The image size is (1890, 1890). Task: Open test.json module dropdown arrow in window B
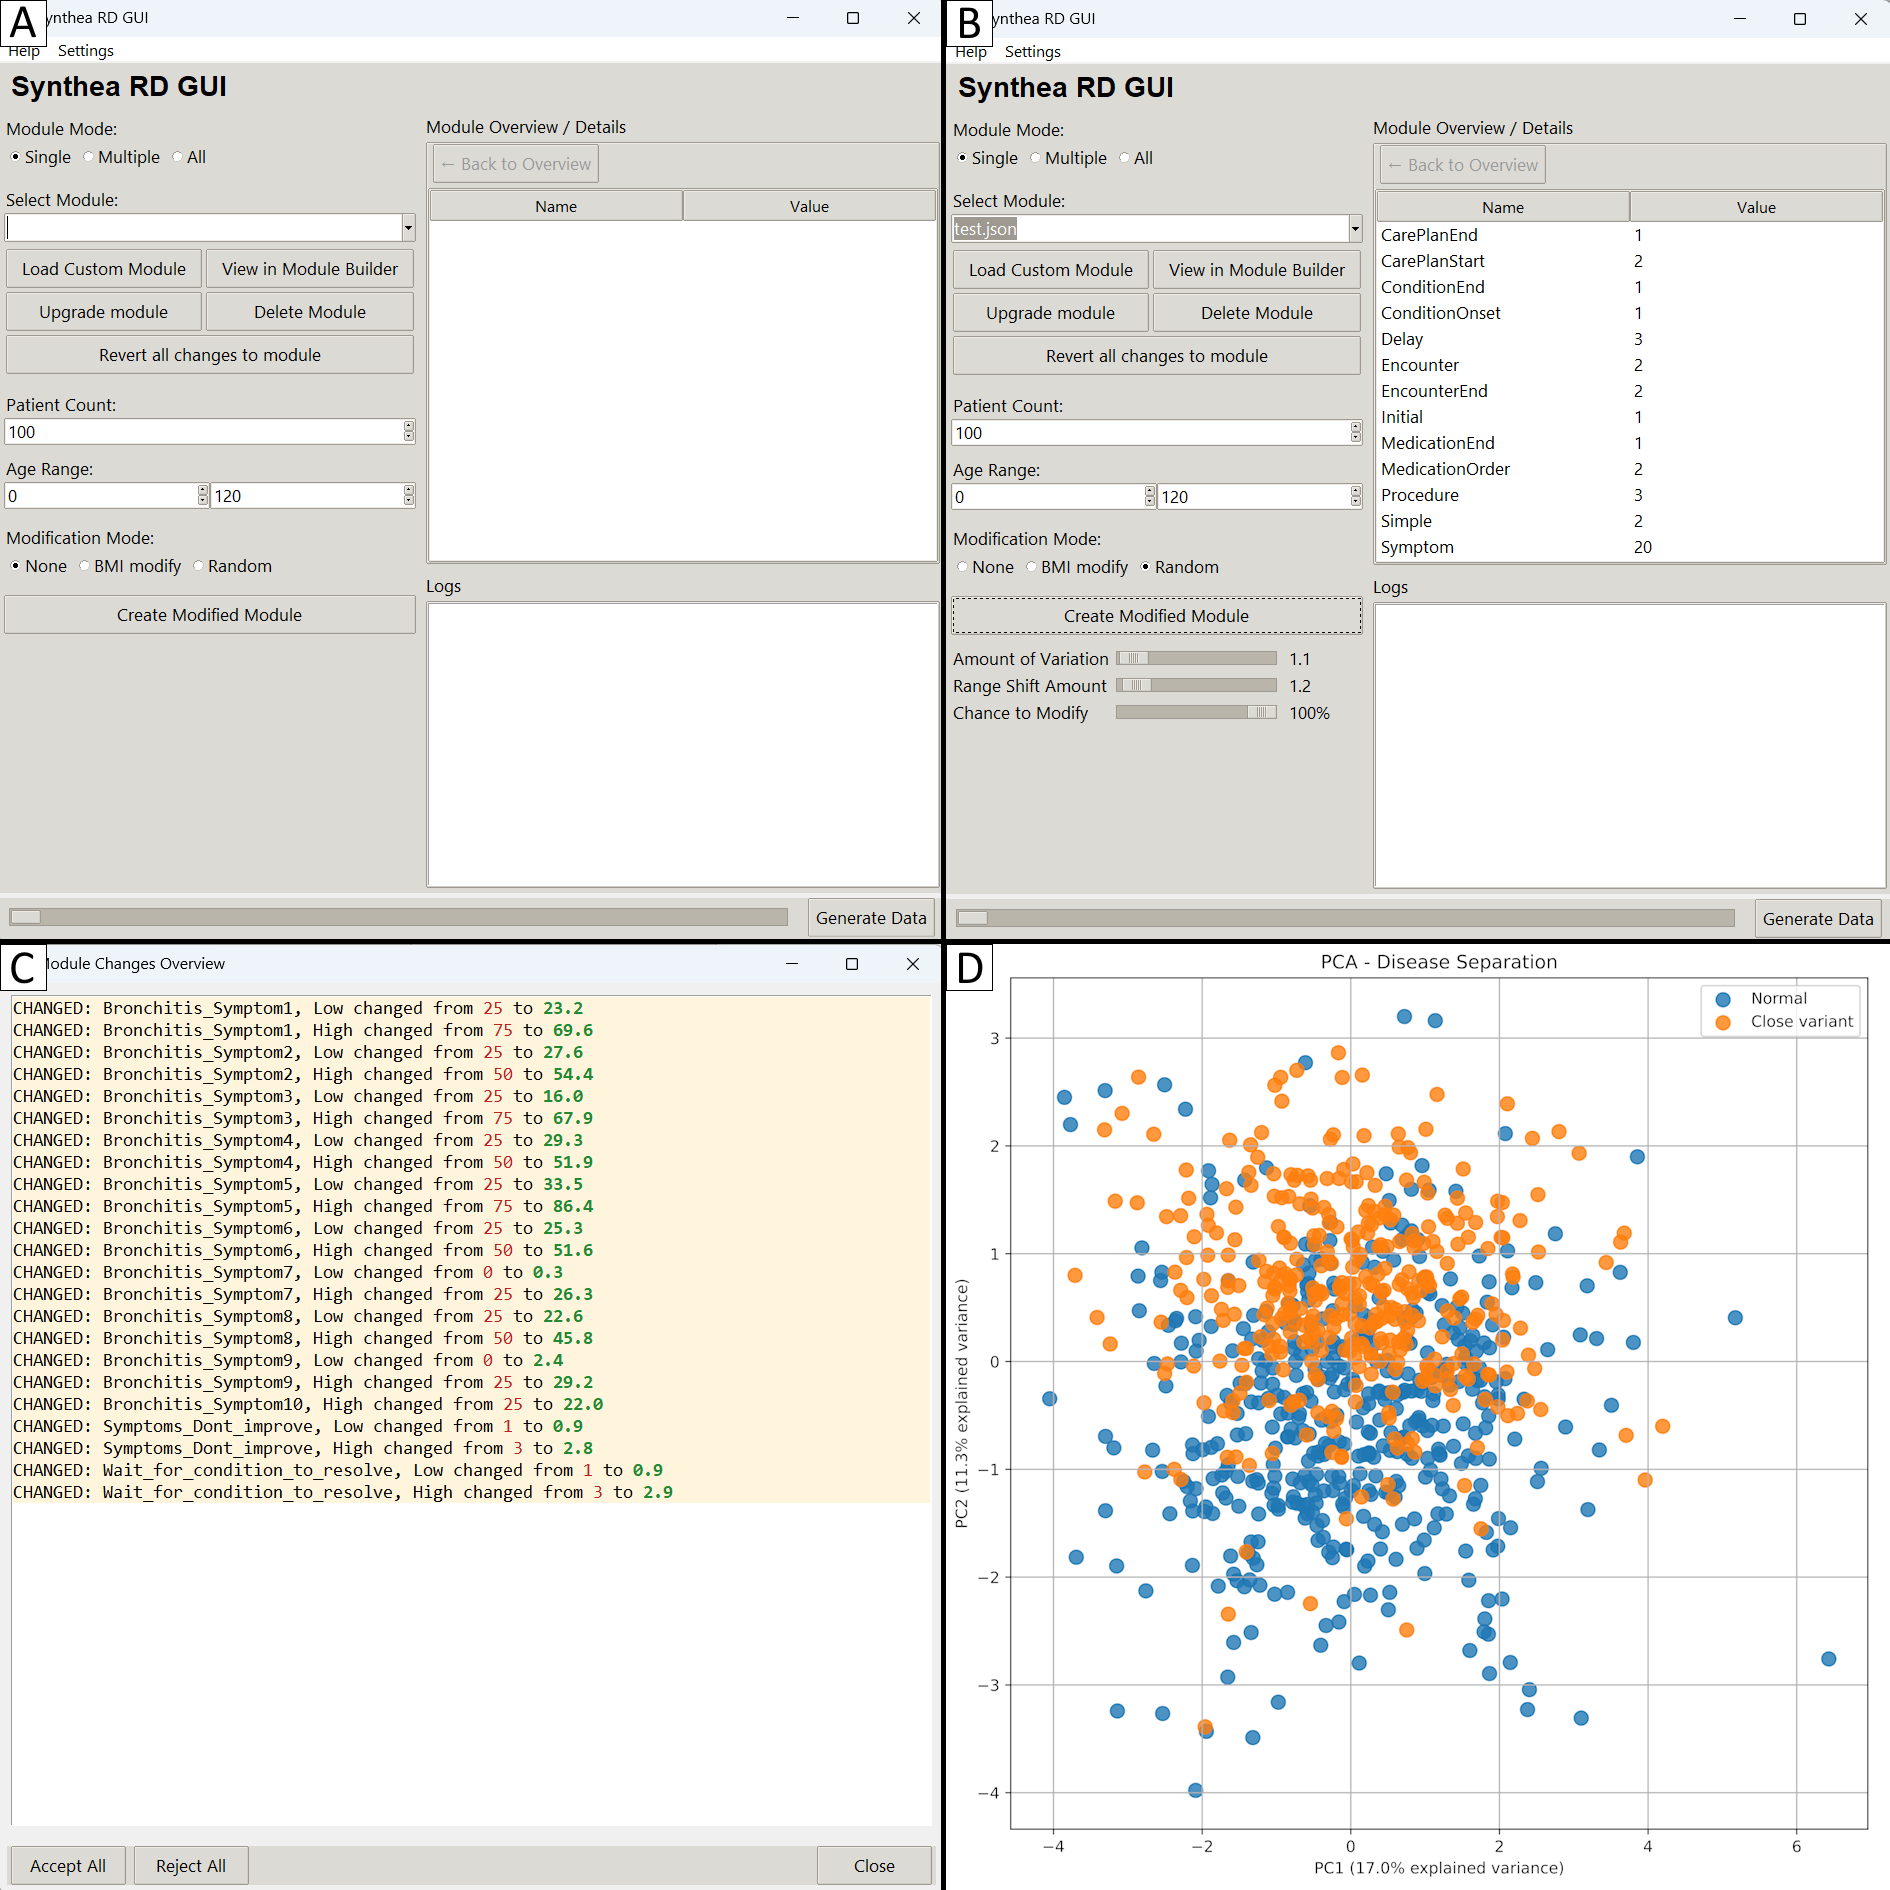(x=1355, y=229)
